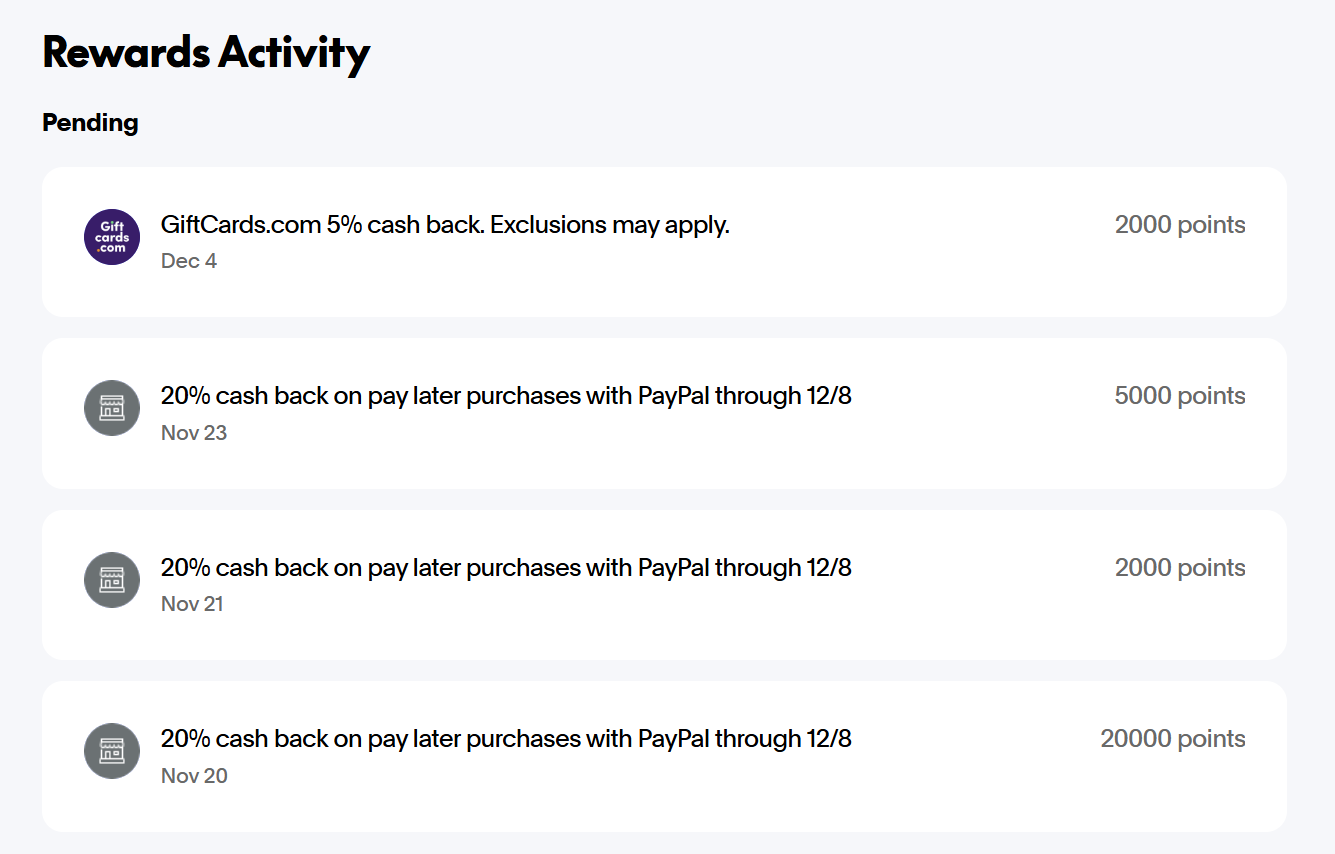
Task: Open the Nov 21 PayPal pay later reward title
Action: tap(506, 568)
